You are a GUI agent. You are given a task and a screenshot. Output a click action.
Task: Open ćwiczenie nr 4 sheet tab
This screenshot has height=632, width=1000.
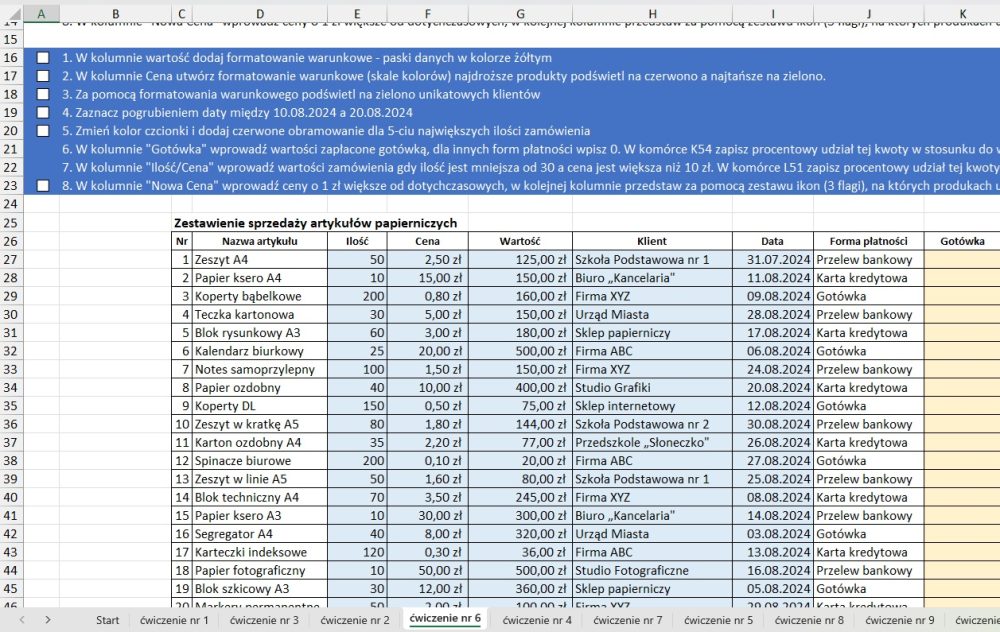click(x=537, y=620)
